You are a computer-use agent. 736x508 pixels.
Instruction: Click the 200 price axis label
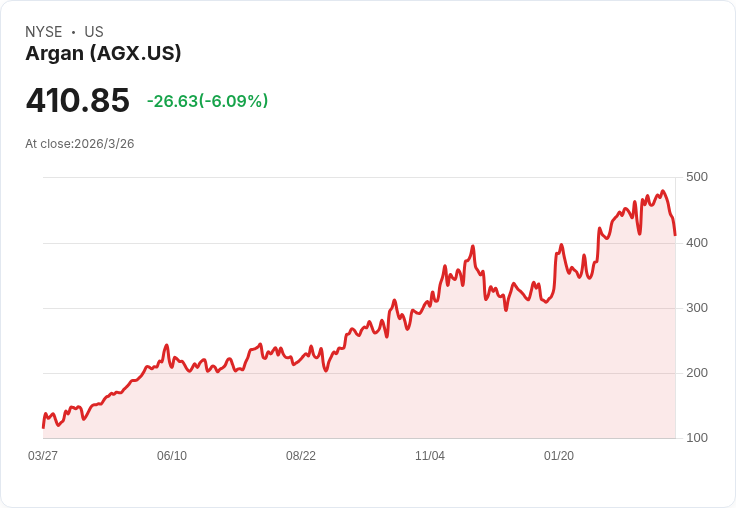696,373
